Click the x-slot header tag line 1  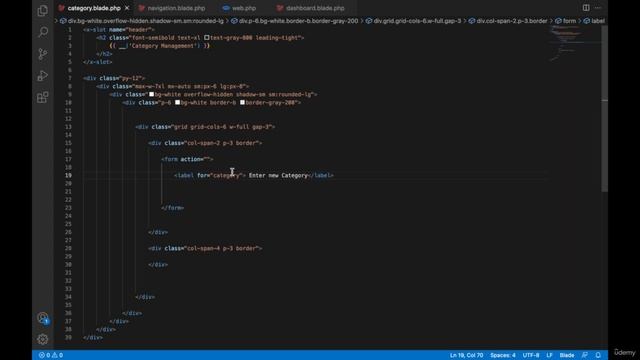click(x=119, y=29)
